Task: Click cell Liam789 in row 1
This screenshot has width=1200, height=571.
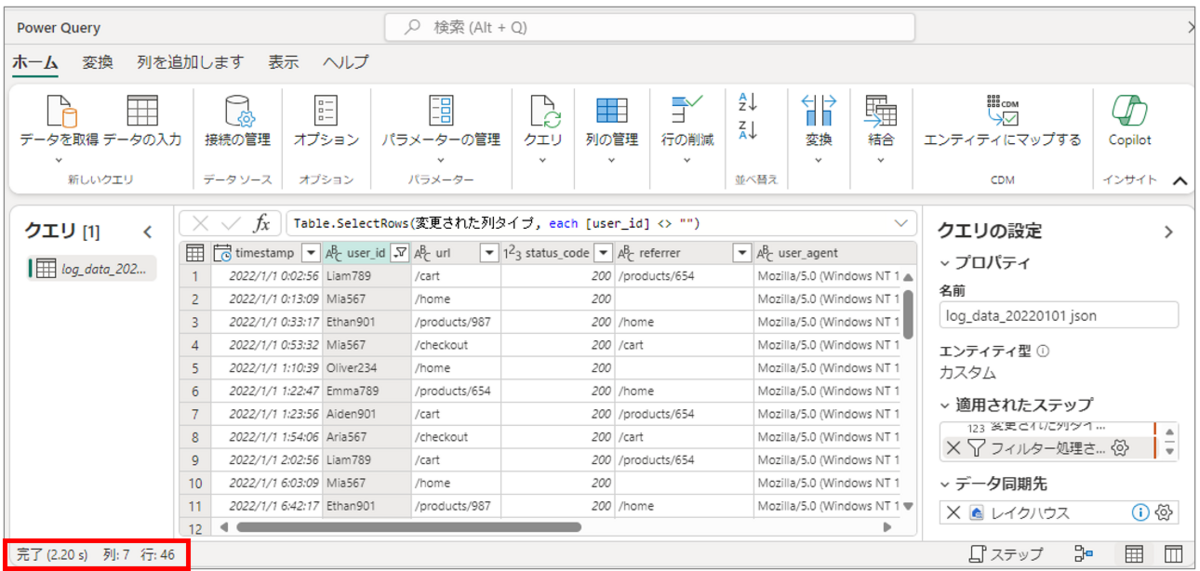Action: pyautogui.click(x=366, y=275)
